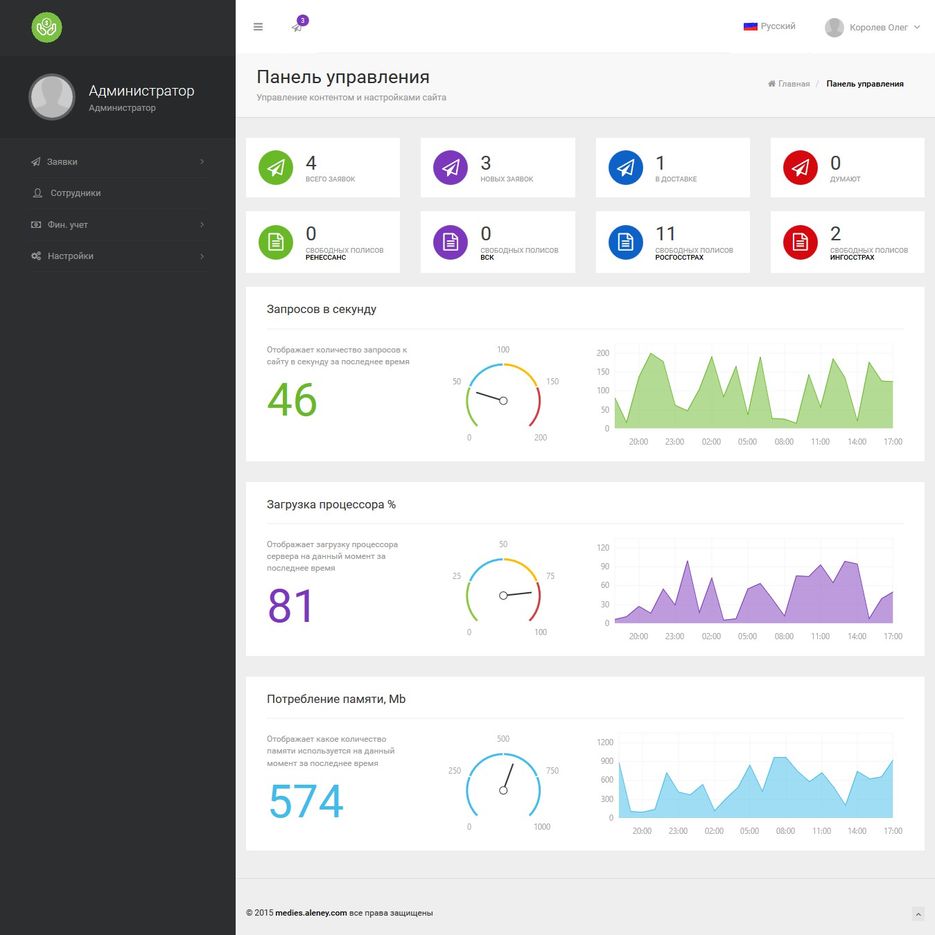Click the blue value 574
The width and height of the screenshot is (935, 935).
point(306,801)
